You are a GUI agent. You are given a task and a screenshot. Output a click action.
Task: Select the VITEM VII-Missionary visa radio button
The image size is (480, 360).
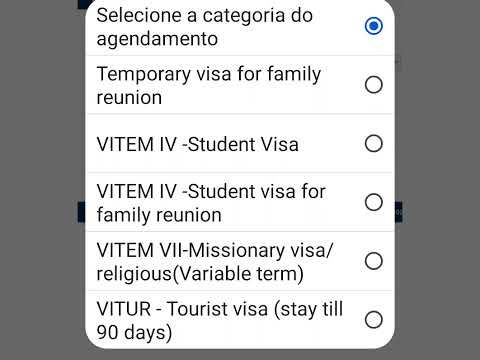coord(373,261)
